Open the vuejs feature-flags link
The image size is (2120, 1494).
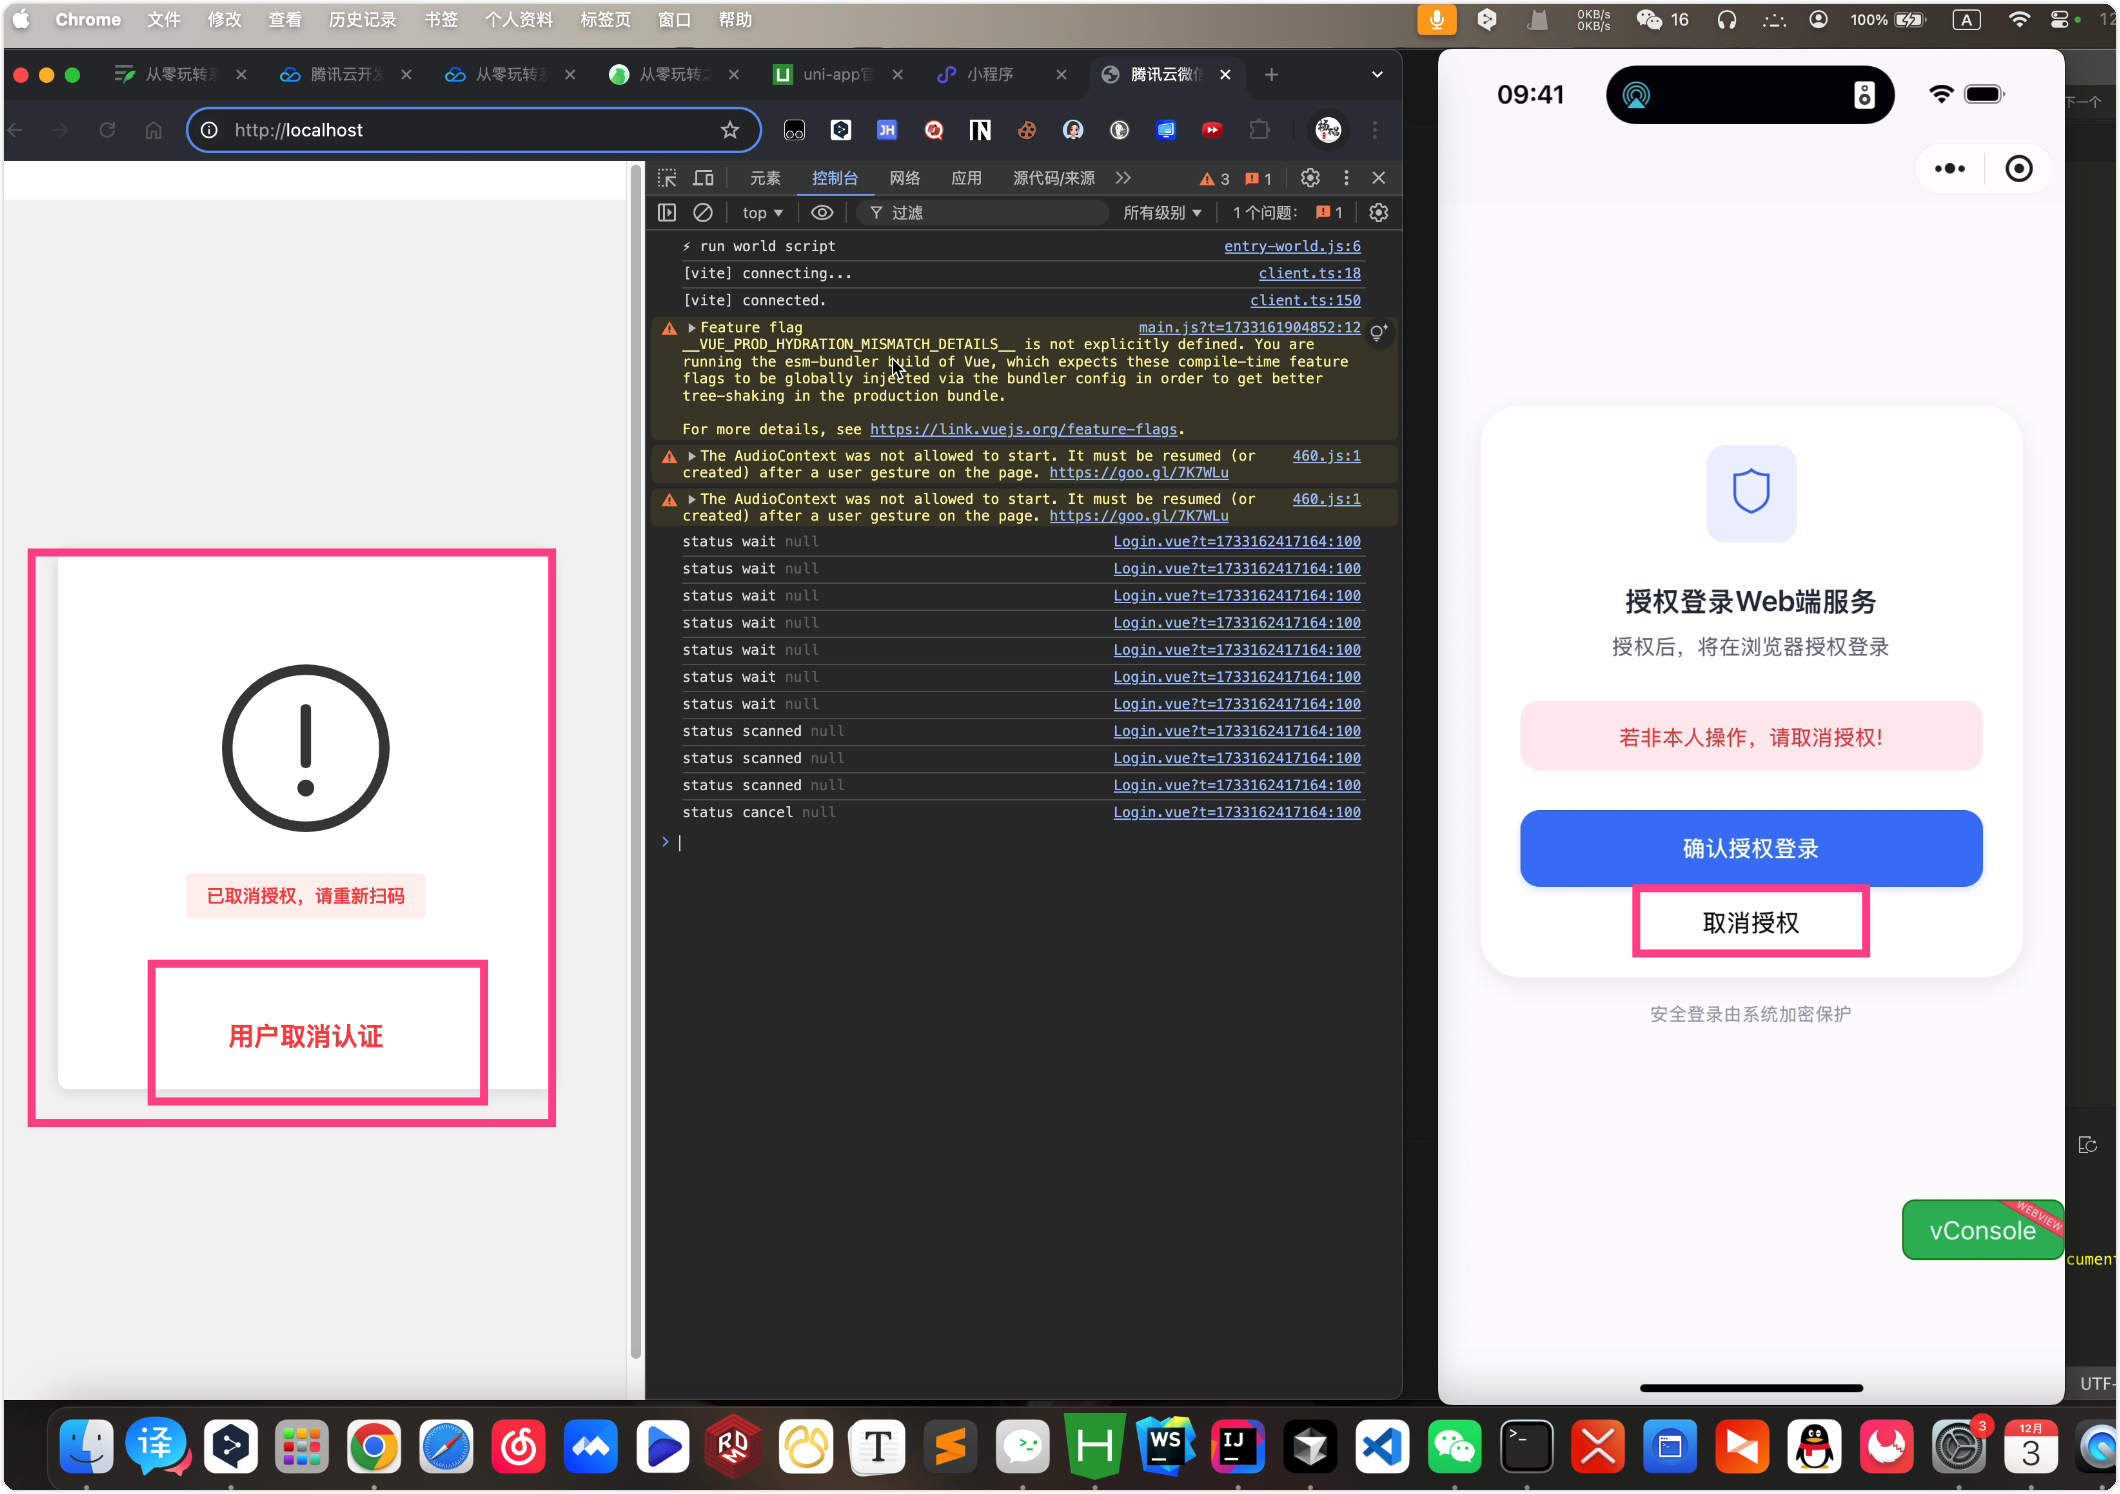tap(1023, 429)
